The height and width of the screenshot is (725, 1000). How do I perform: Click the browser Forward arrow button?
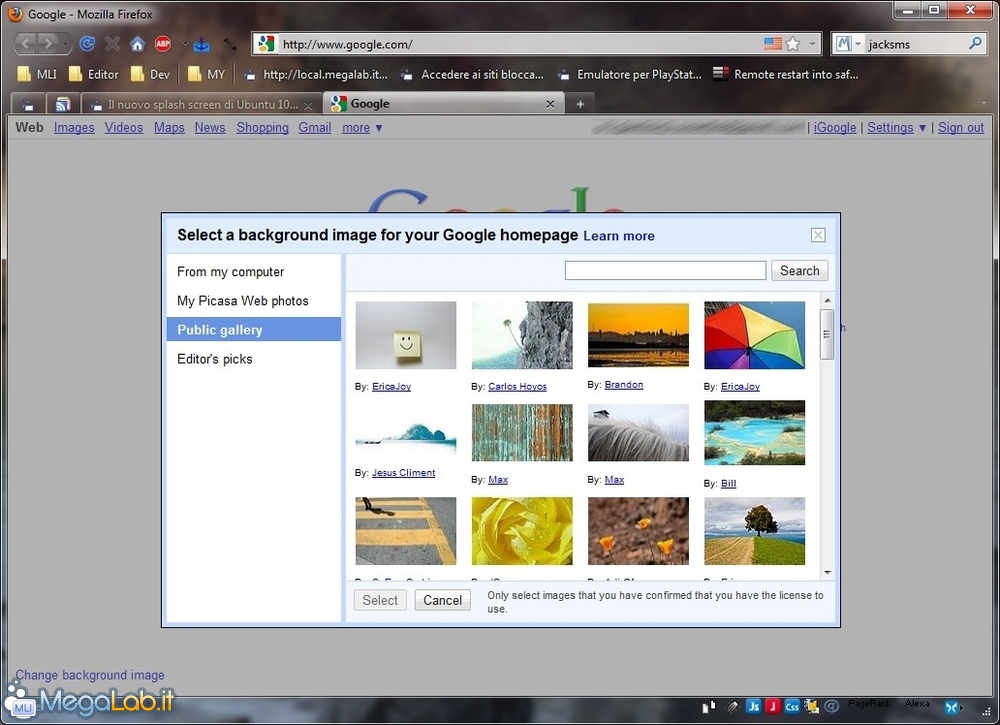click(48, 43)
